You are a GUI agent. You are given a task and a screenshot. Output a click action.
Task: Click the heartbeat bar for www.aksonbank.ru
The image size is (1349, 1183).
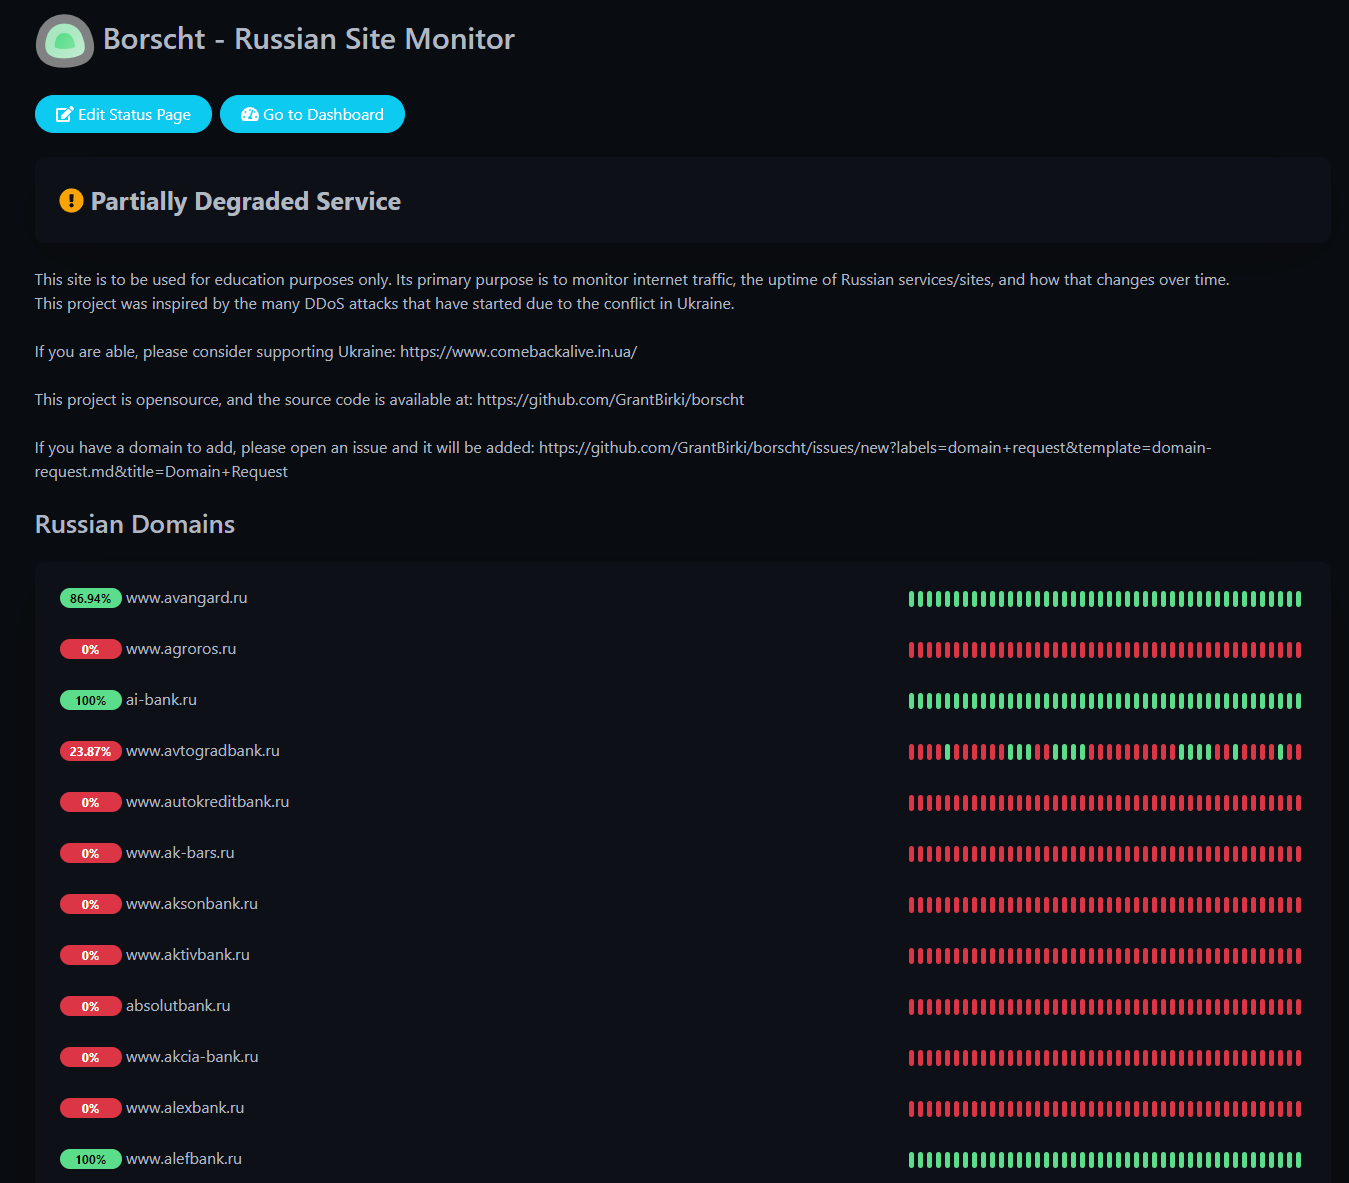click(1105, 905)
